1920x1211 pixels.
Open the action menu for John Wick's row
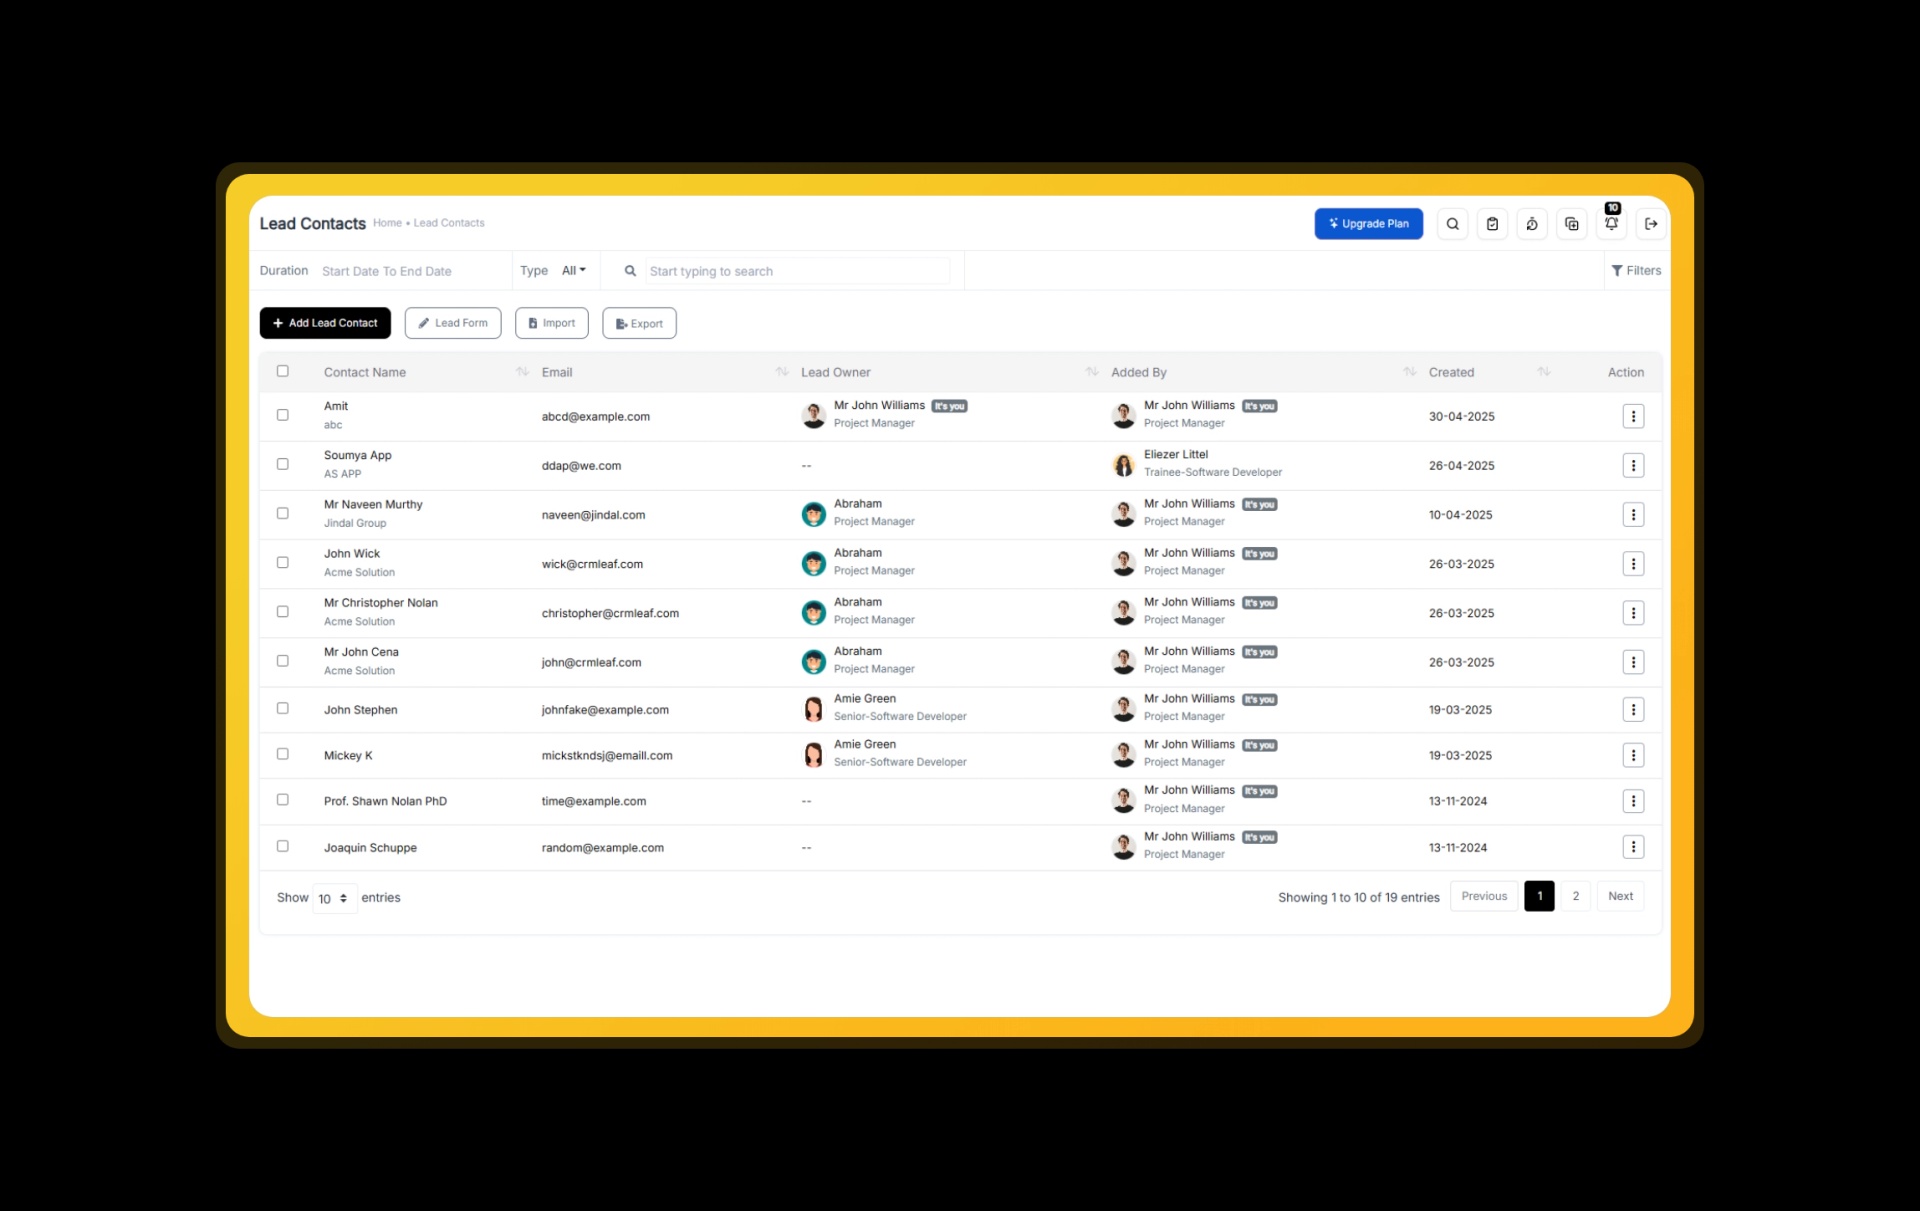pyautogui.click(x=1634, y=563)
